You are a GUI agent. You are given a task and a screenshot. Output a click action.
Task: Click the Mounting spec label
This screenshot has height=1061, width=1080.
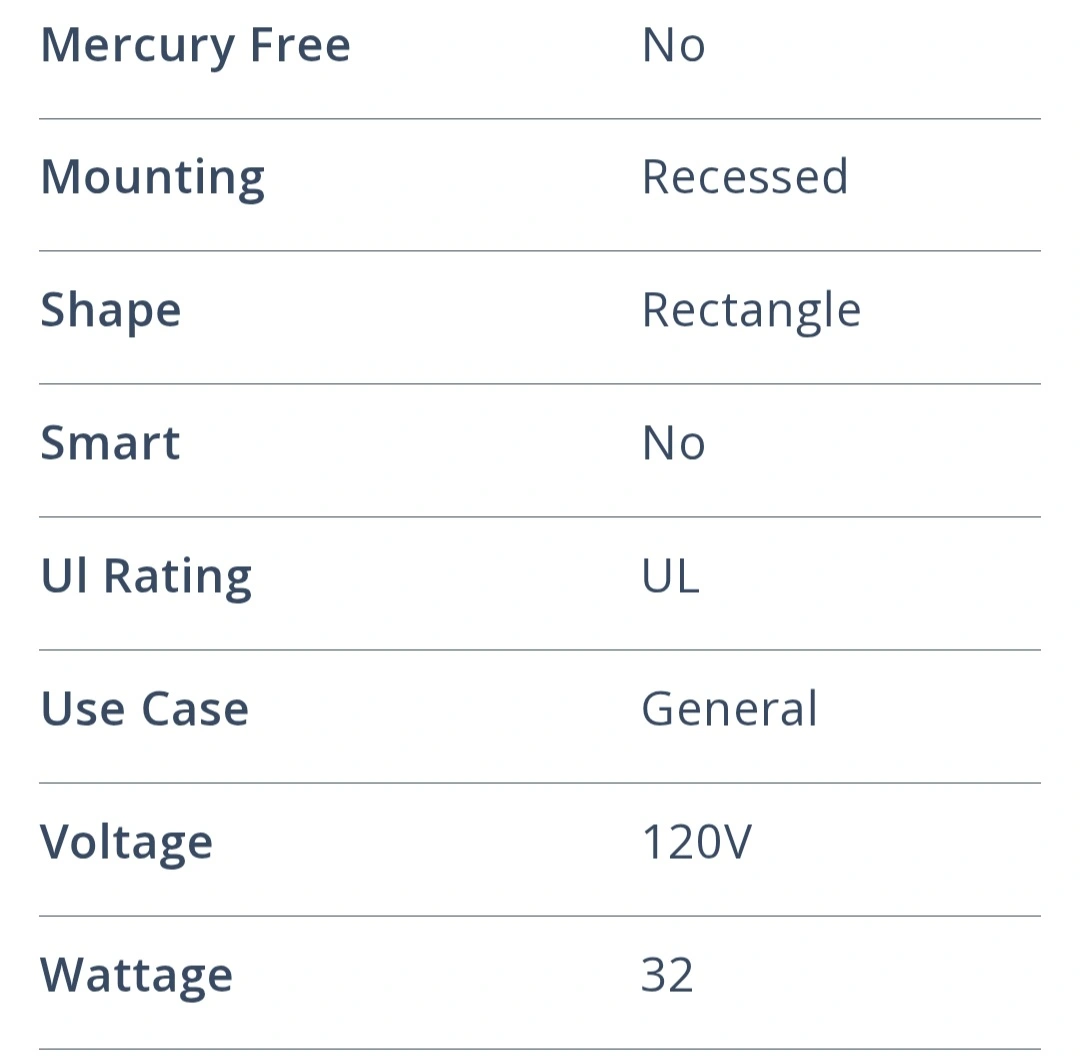pyautogui.click(x=152, y=178)
